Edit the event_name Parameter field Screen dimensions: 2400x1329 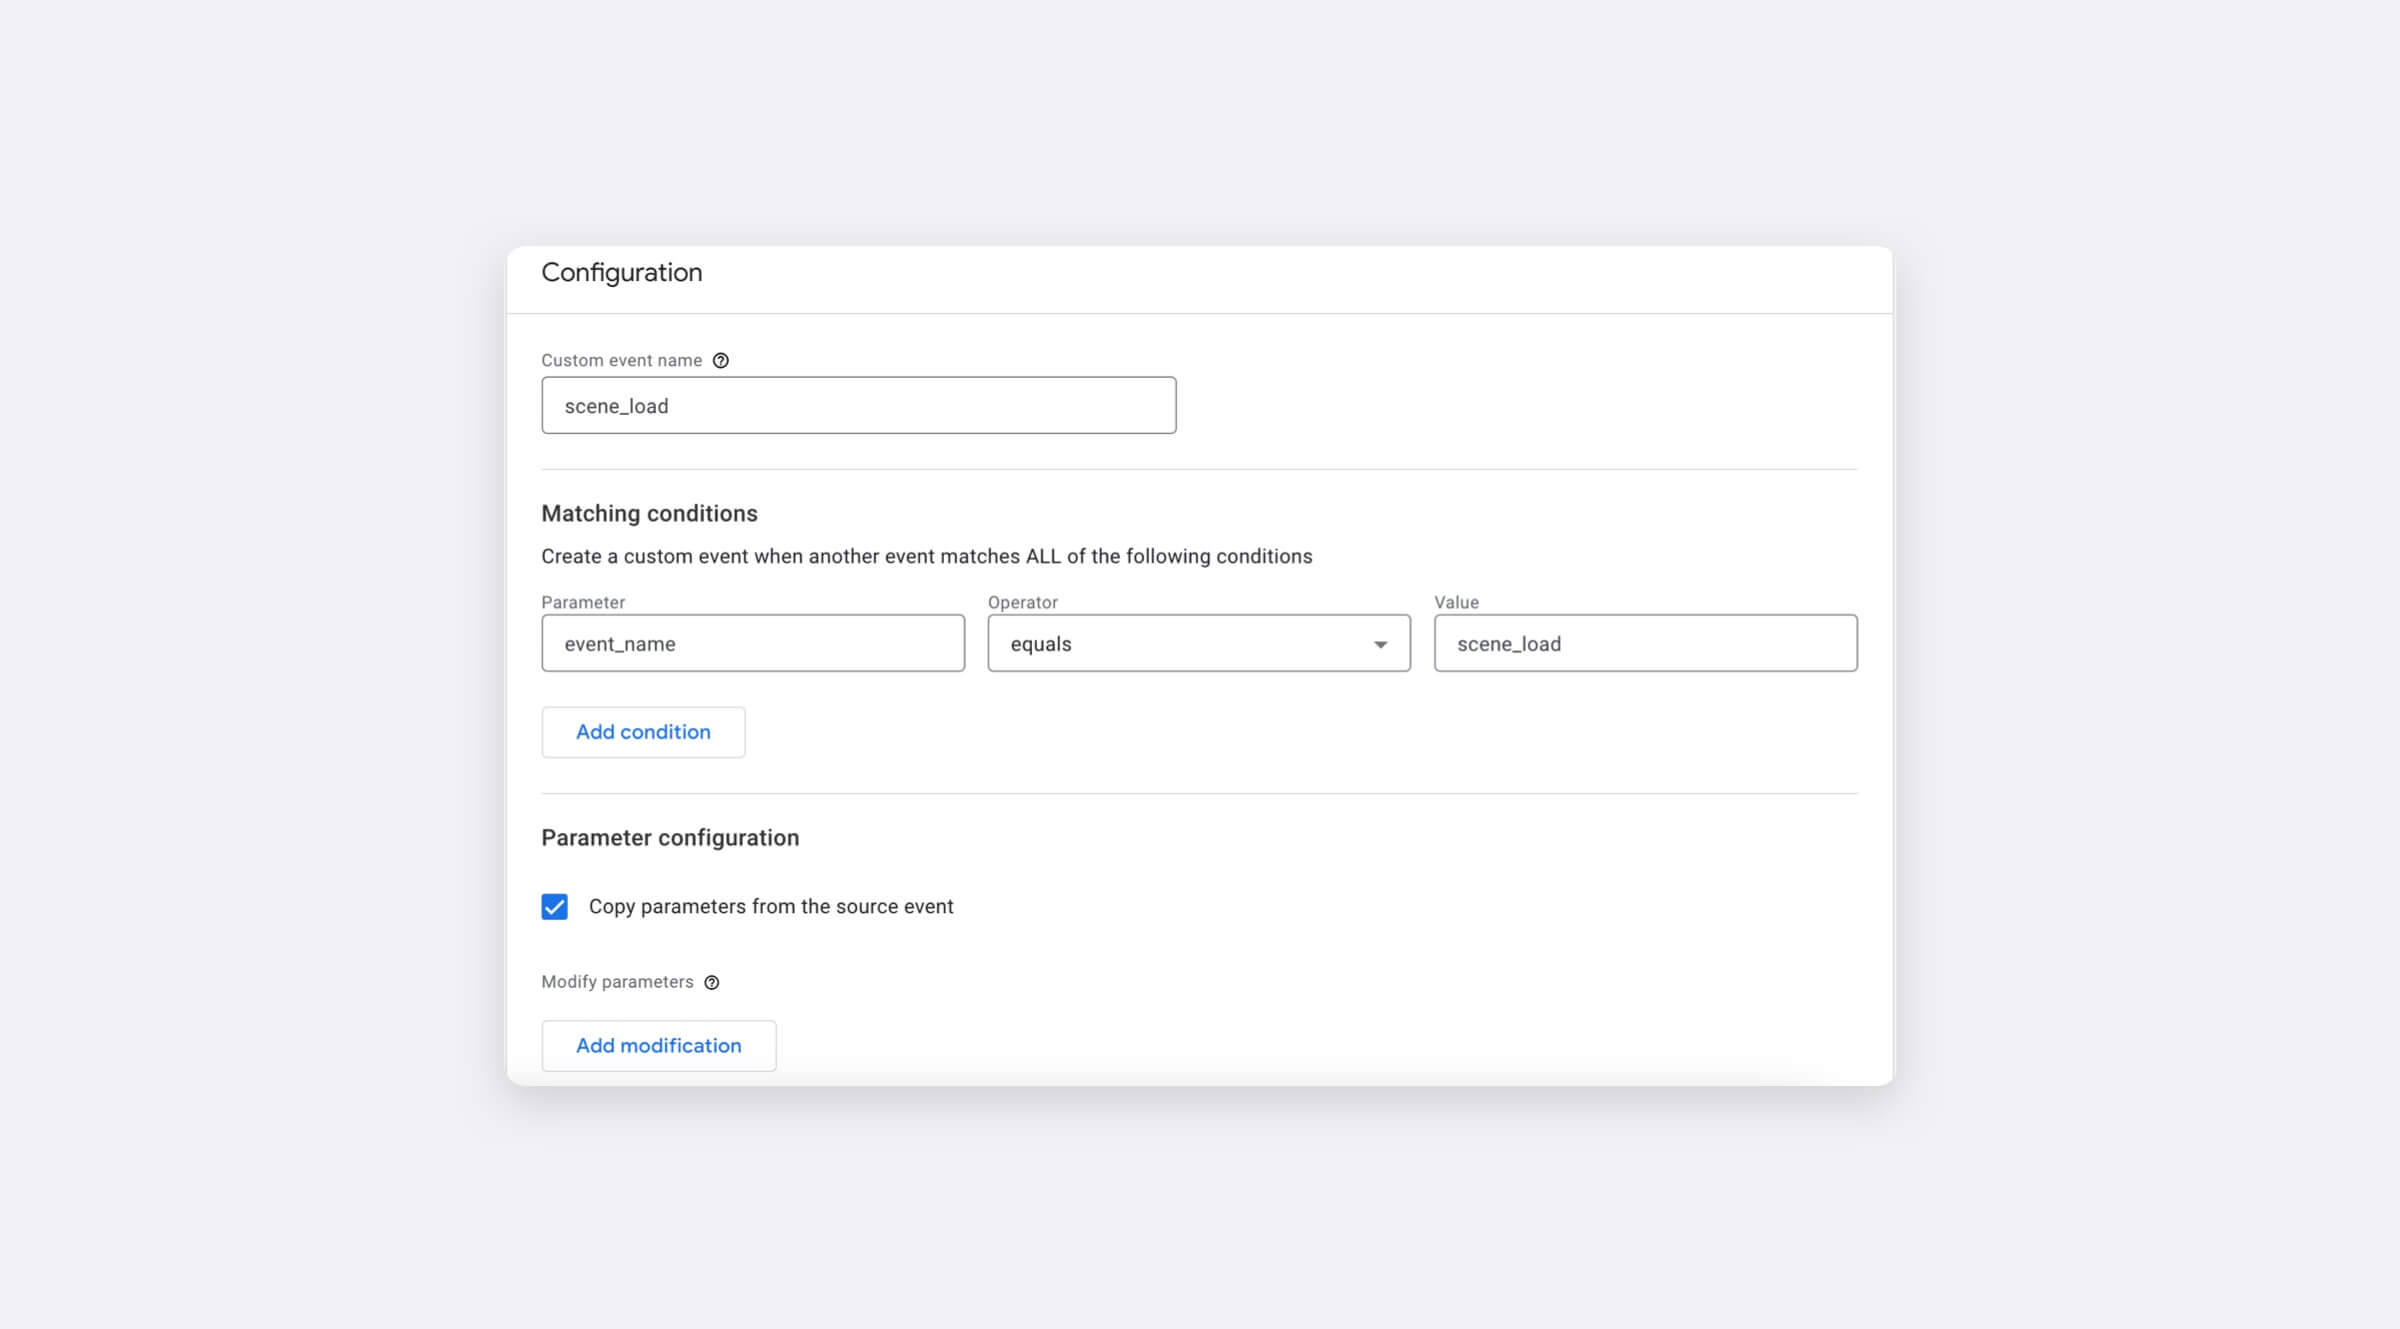tap(753, 643)
